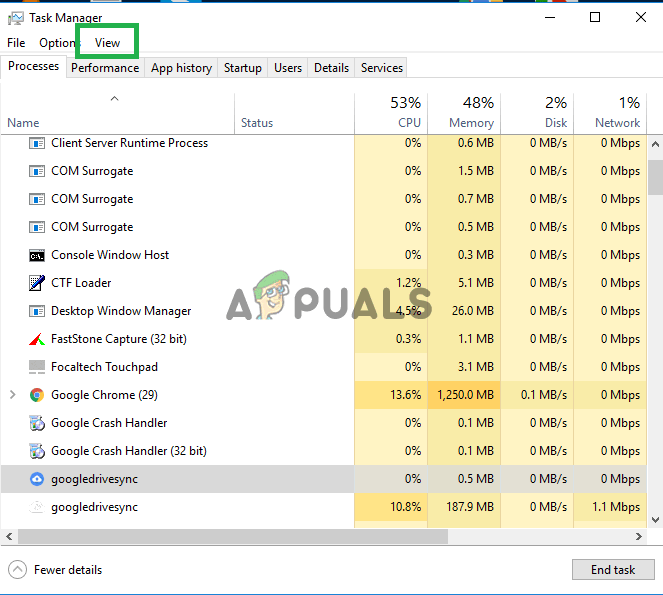
Task: Click the horizontal scrollbar left arrow
Action: [x=9, y=536]
